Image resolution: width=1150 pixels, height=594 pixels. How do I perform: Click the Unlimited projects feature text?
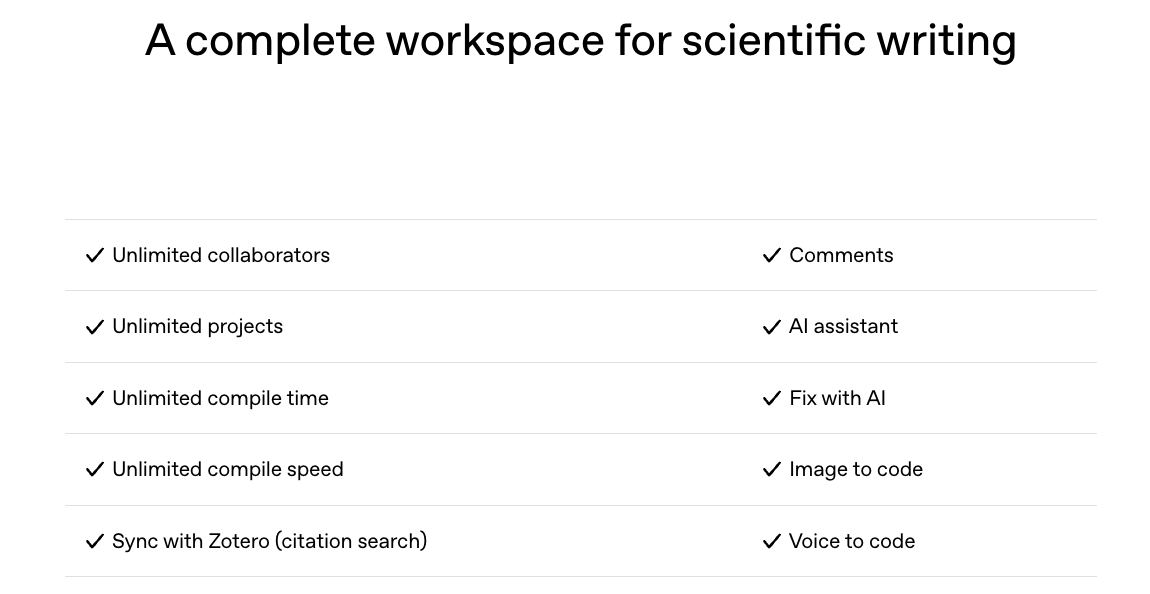point(197,326)
